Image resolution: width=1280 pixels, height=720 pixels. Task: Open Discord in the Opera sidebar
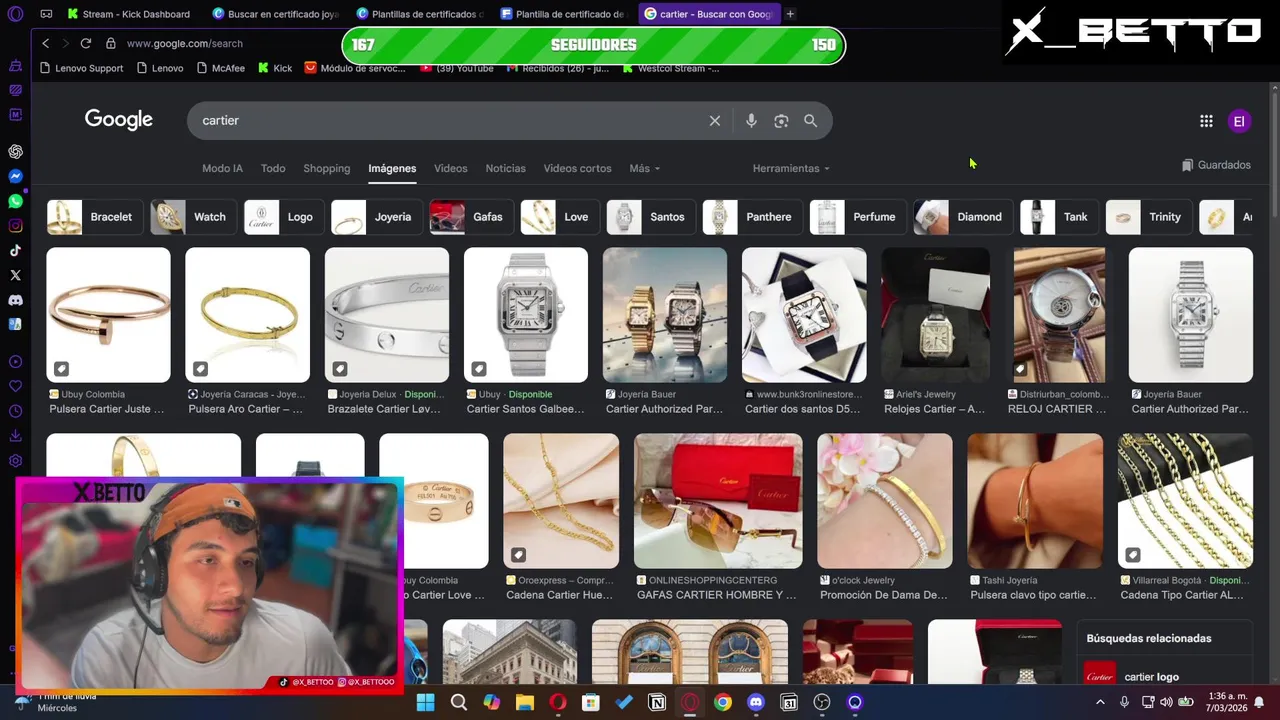click(x=15, y=300)
